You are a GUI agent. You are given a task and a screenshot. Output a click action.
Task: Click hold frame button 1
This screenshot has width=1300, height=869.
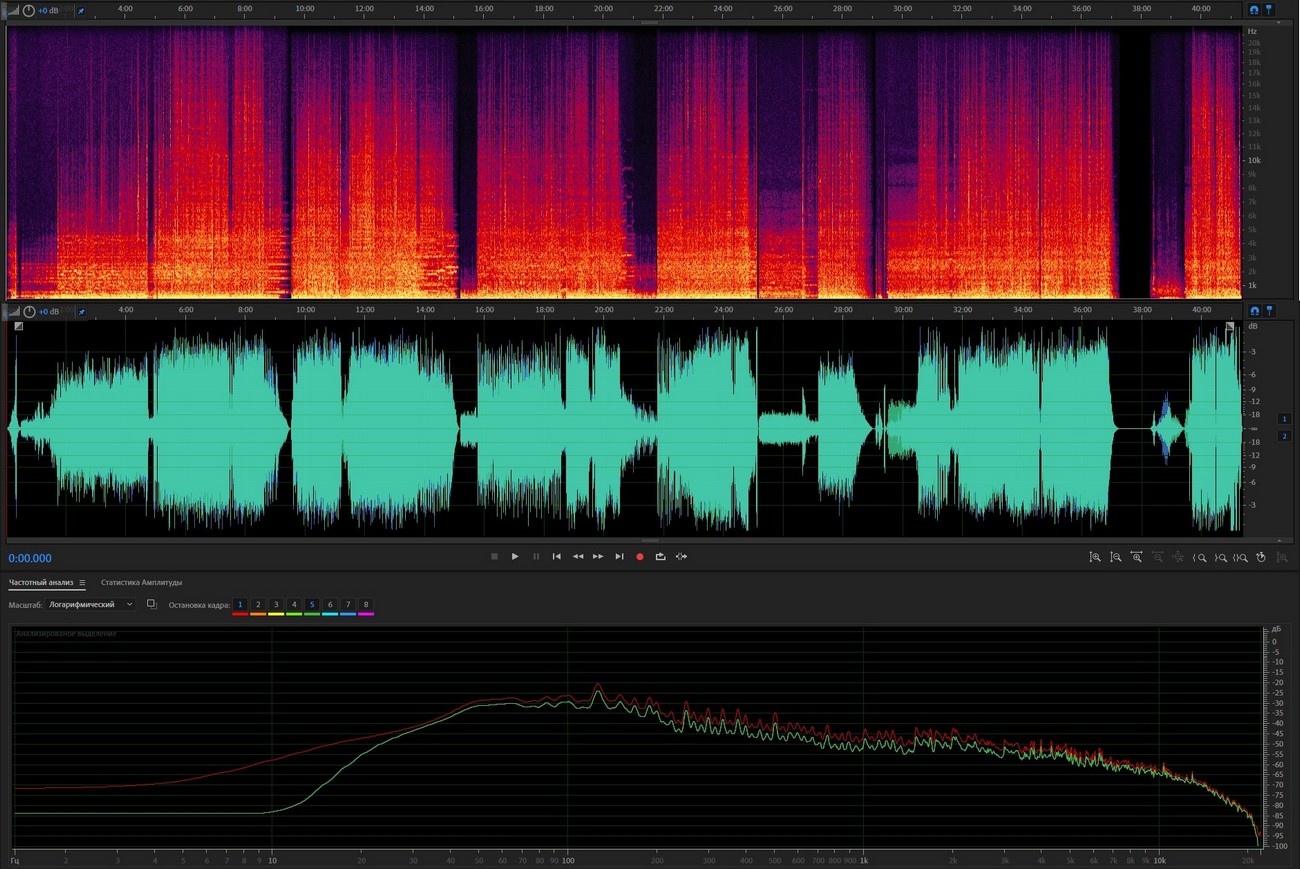[240, 605]
